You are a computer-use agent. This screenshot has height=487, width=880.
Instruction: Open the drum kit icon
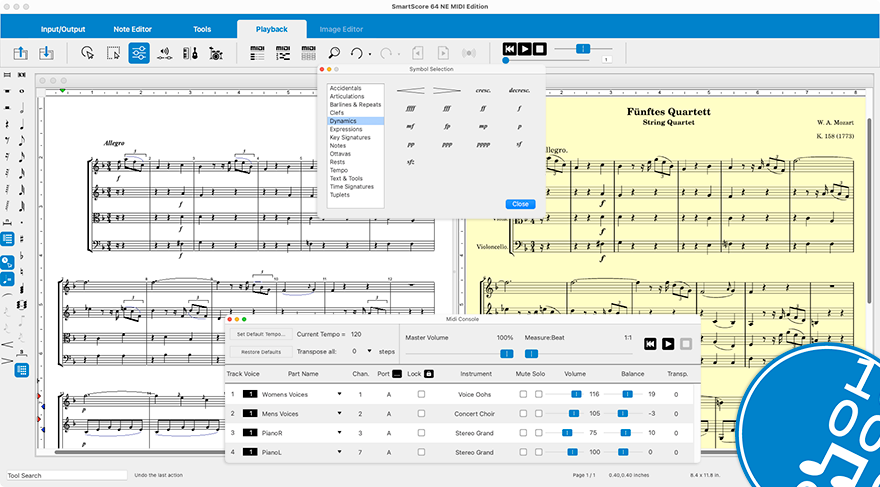216,54
